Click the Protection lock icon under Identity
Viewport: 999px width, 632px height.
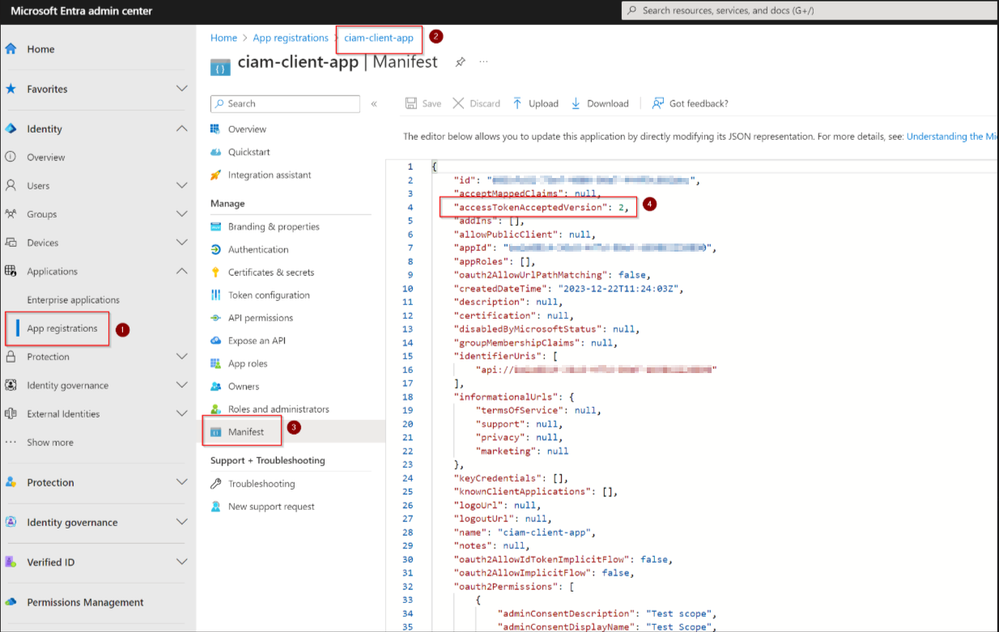coord(11,357)
